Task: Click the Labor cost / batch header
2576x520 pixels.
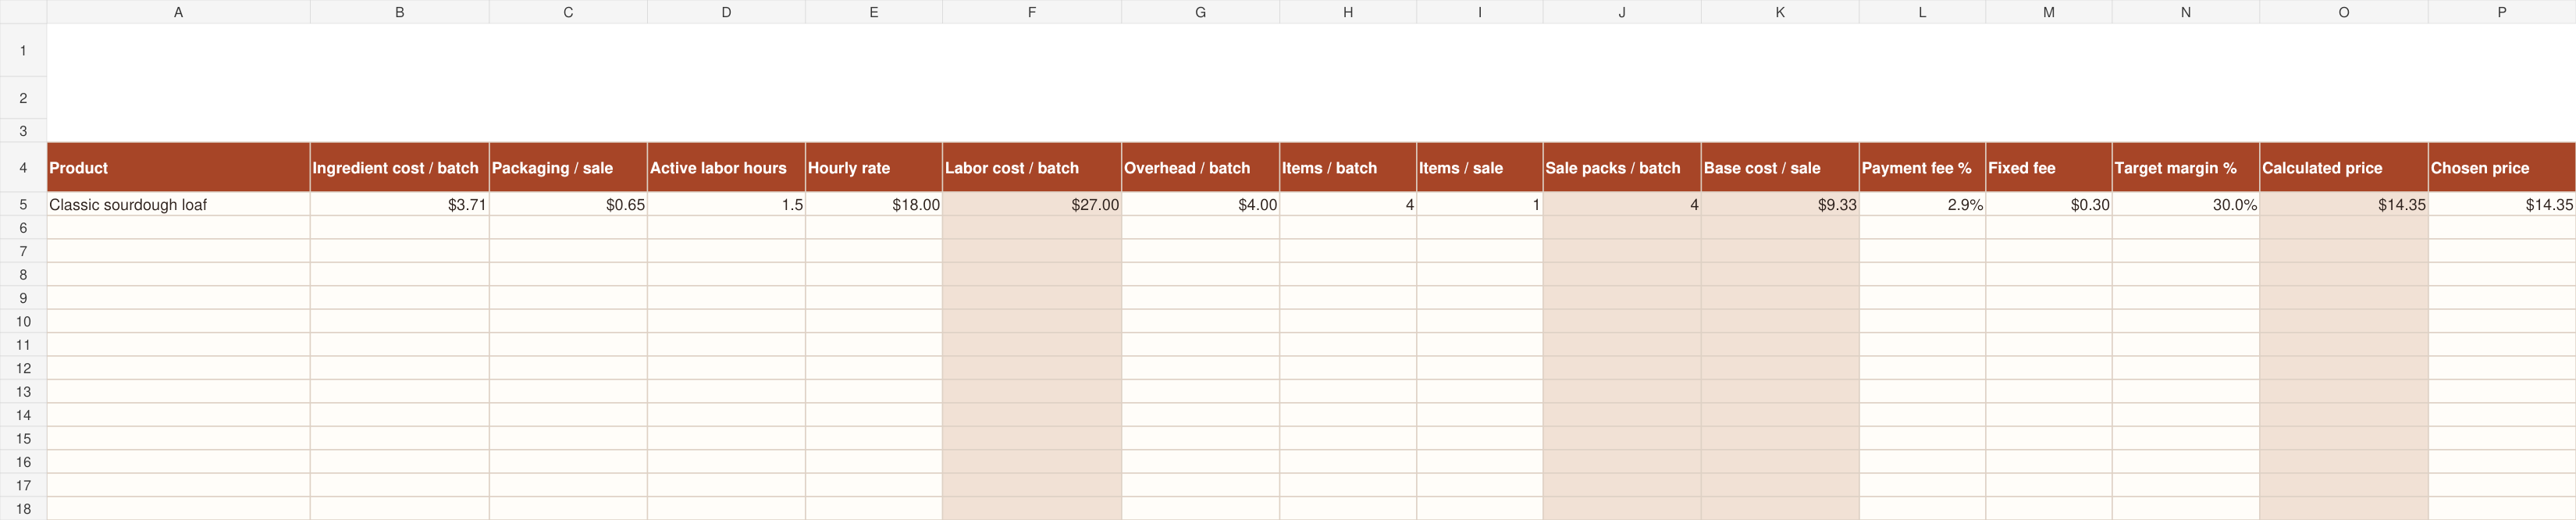Action: 1031,167
